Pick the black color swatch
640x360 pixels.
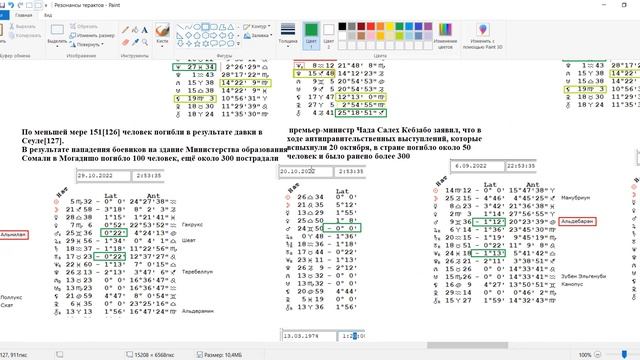tap(342, 27)
